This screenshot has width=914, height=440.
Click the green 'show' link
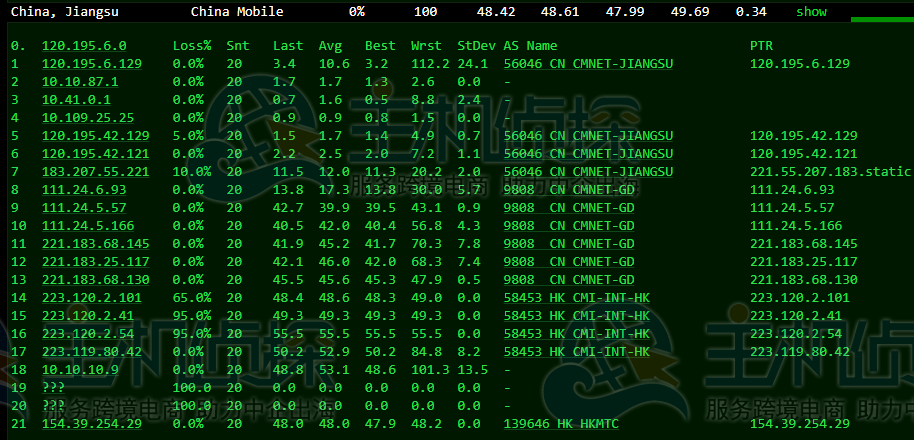pos(811,12)
